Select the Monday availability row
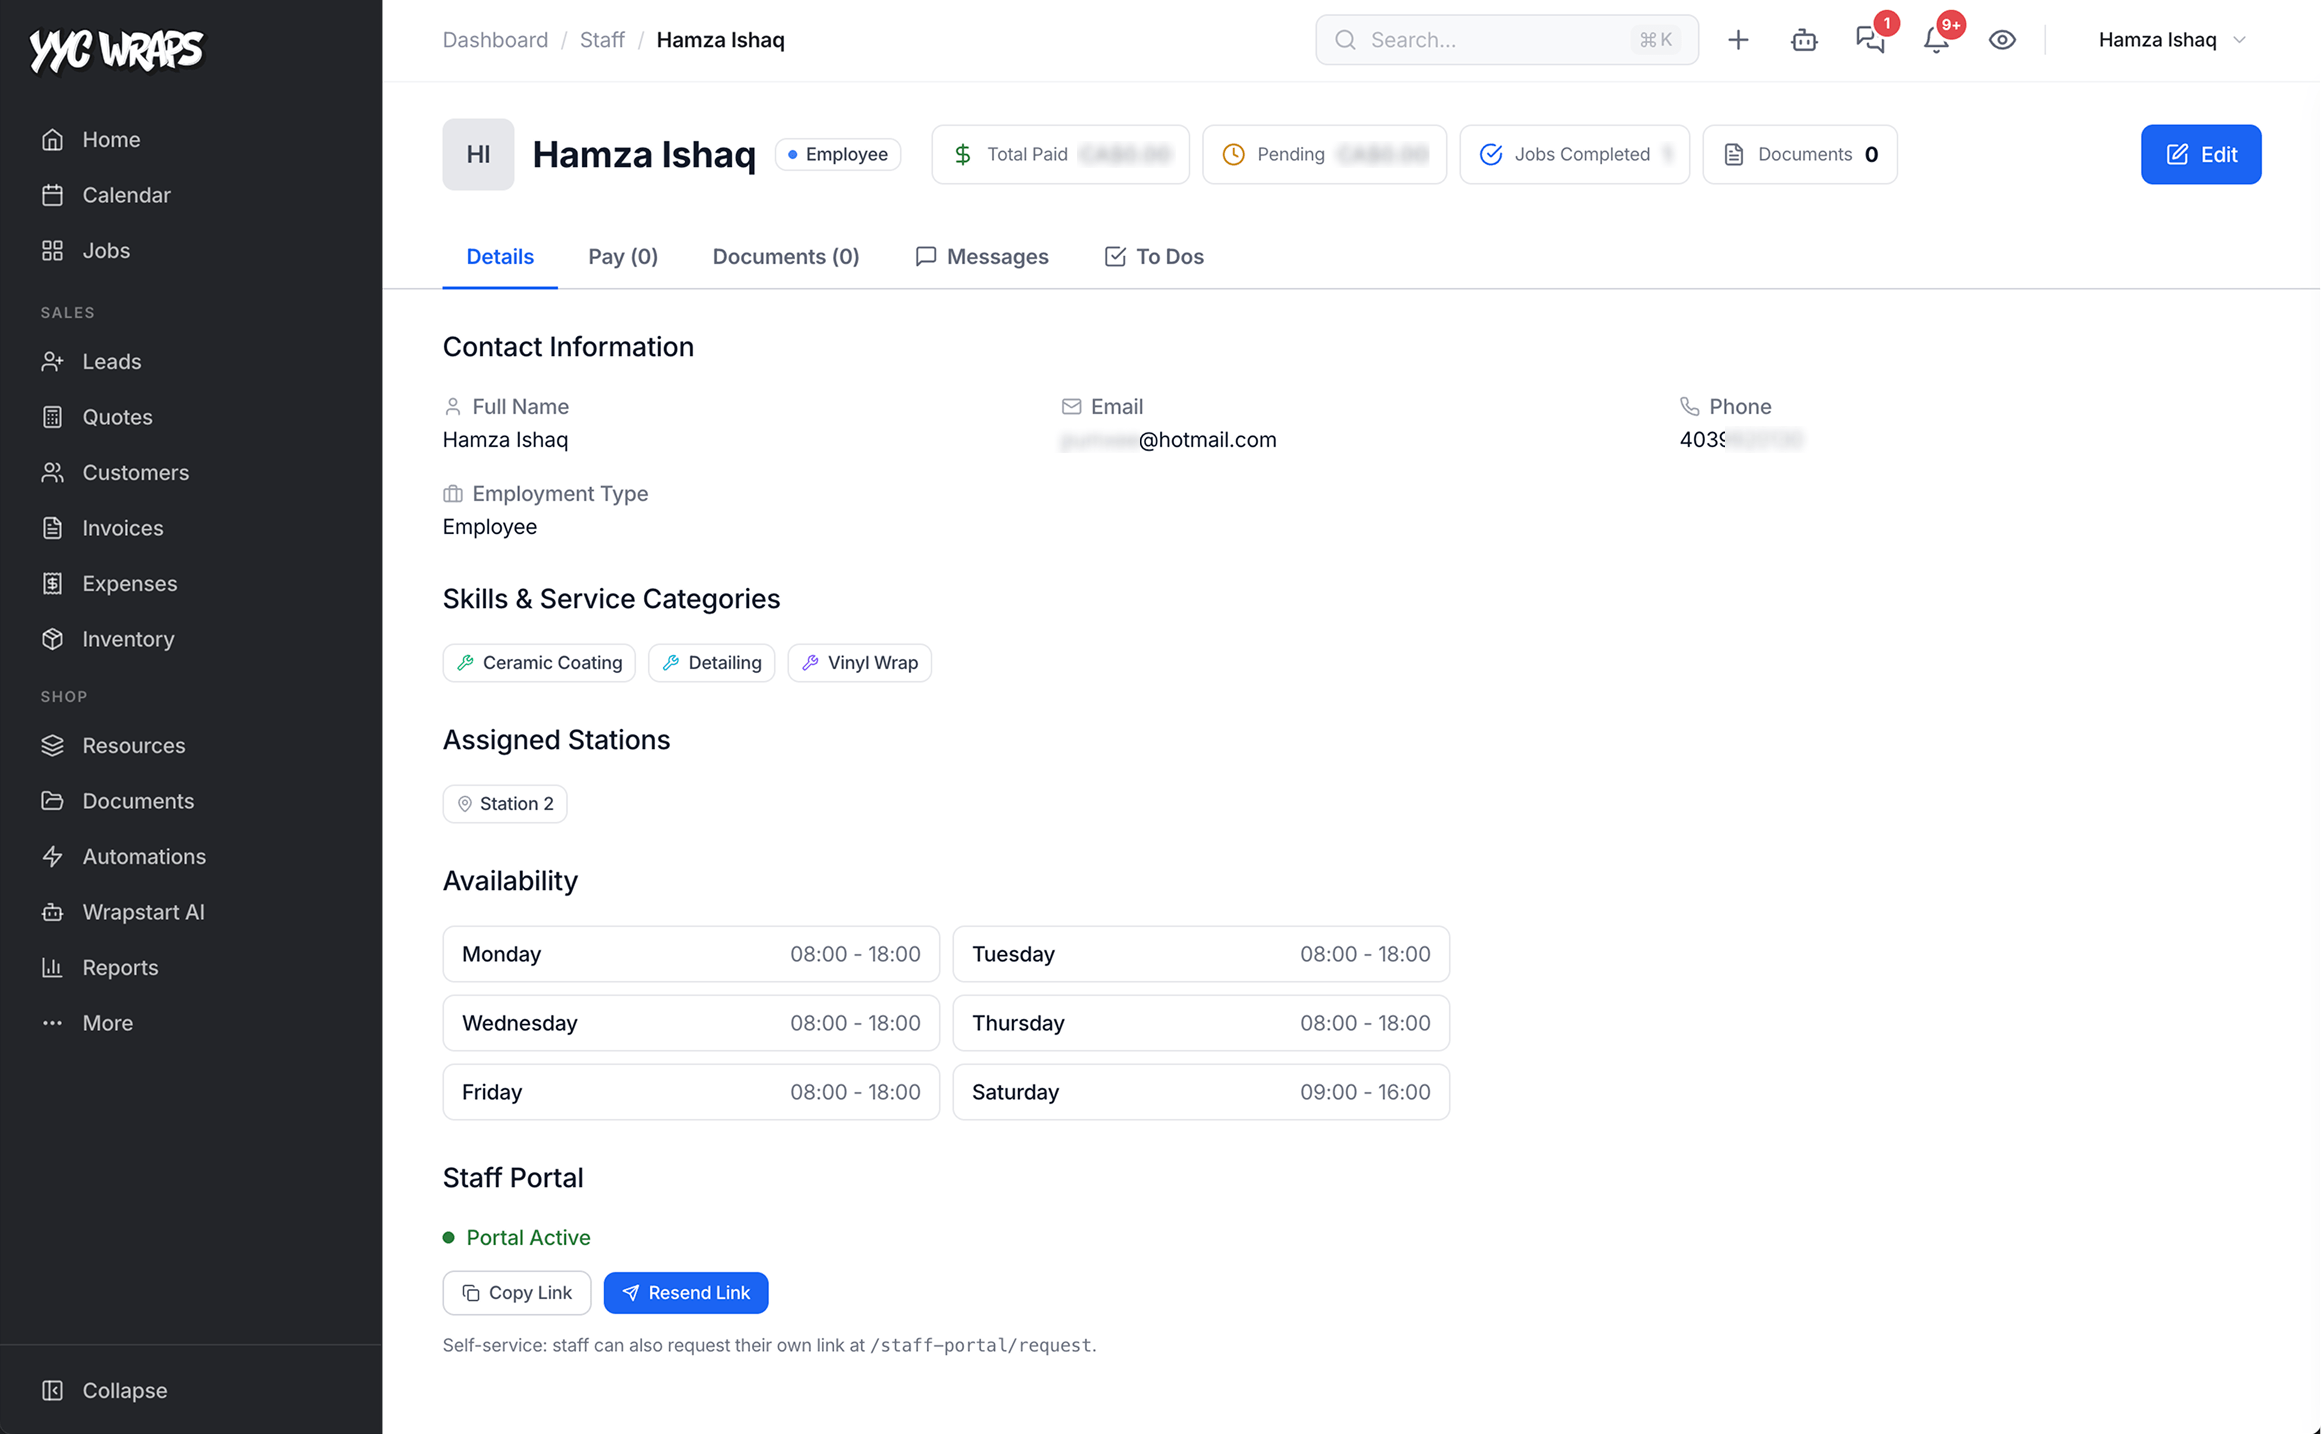Viewport: 2321px width, 1434px height. (x=691, y=954)
